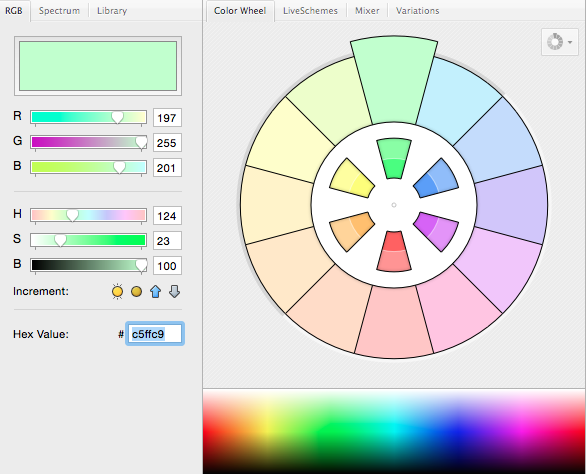Screen dimensions: 586x474
Task: Click the dim sun increment icon
Action: point(137,292)
